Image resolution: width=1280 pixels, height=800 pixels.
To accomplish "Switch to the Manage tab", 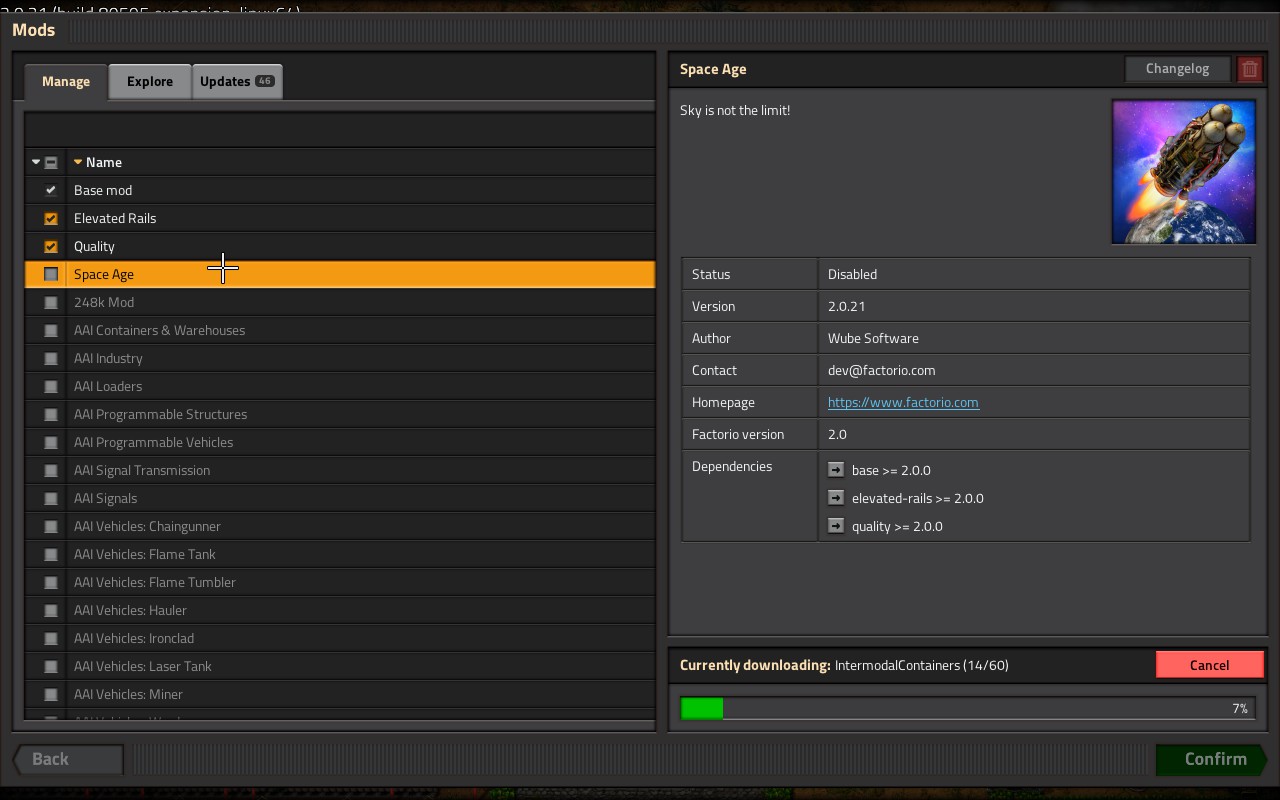I will (66, 81).
